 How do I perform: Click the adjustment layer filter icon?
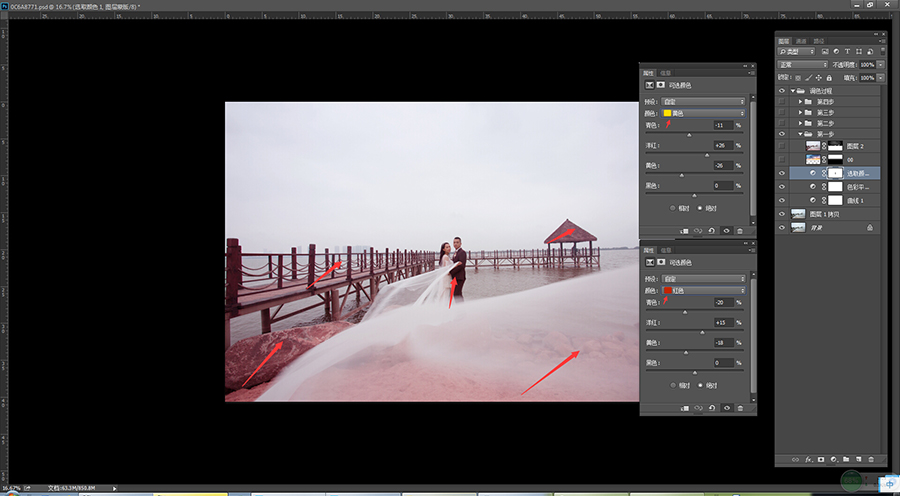point(836,52)
